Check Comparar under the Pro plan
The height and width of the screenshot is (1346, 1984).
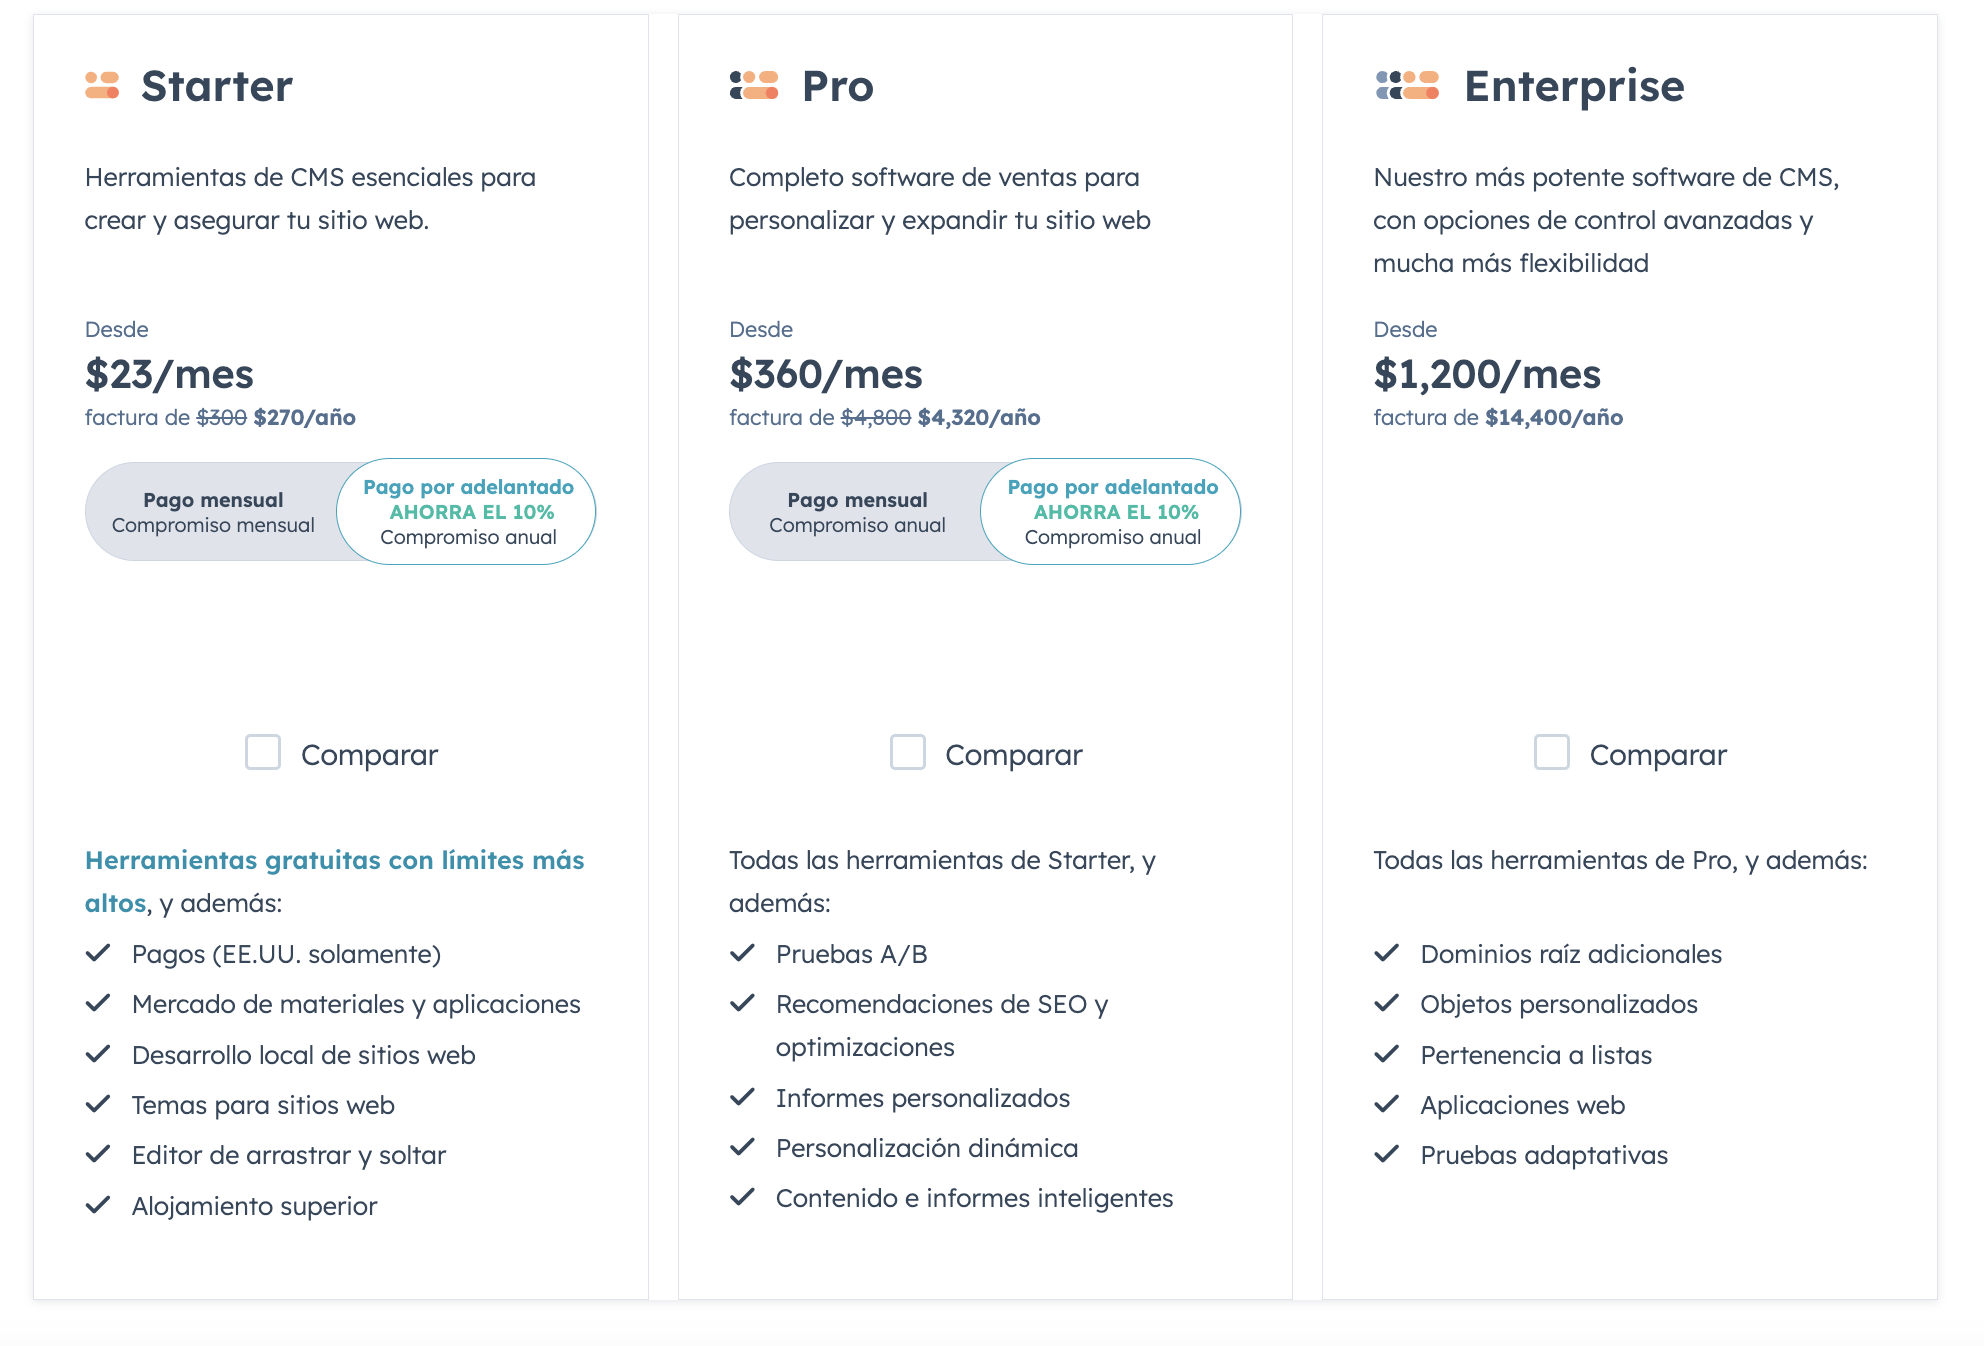tap(908, 752)
